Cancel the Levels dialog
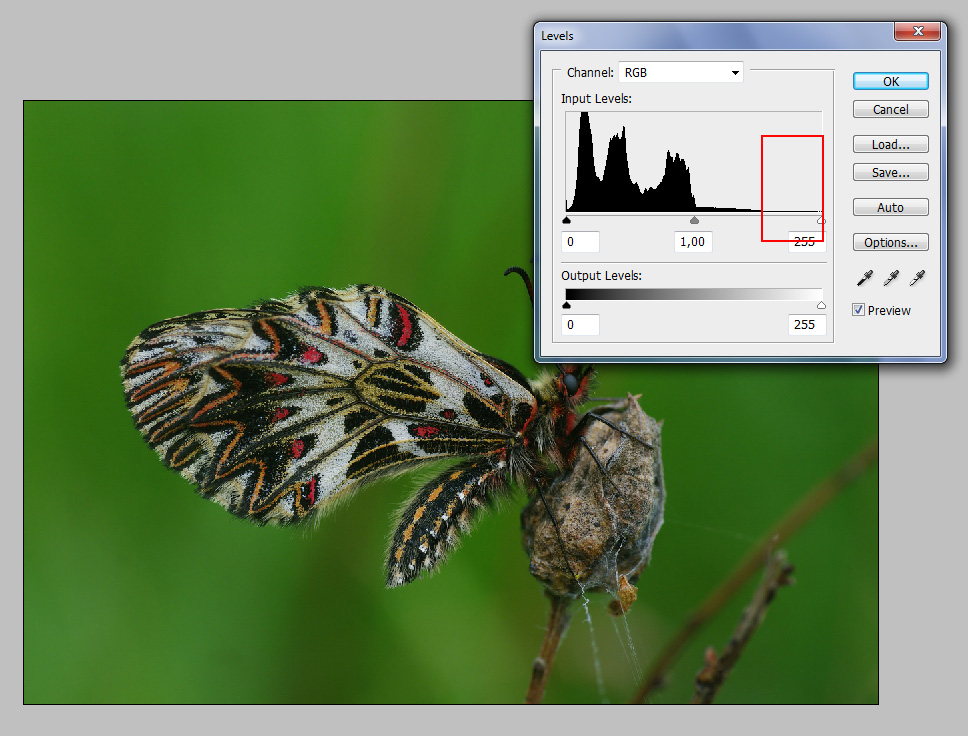968x736 pixels. 890,109
